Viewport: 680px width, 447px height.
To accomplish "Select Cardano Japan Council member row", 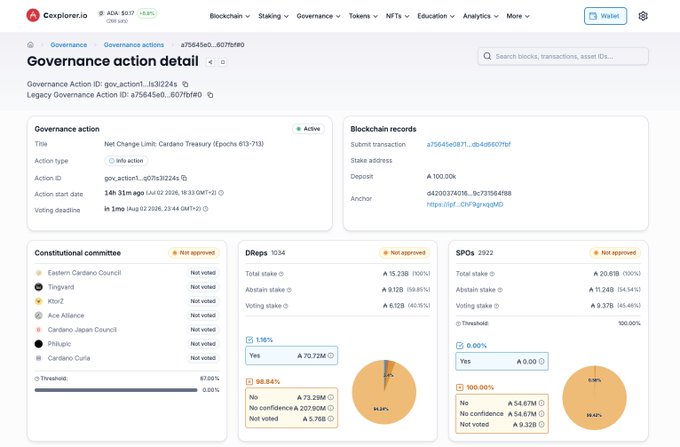I will pos(127,330).
